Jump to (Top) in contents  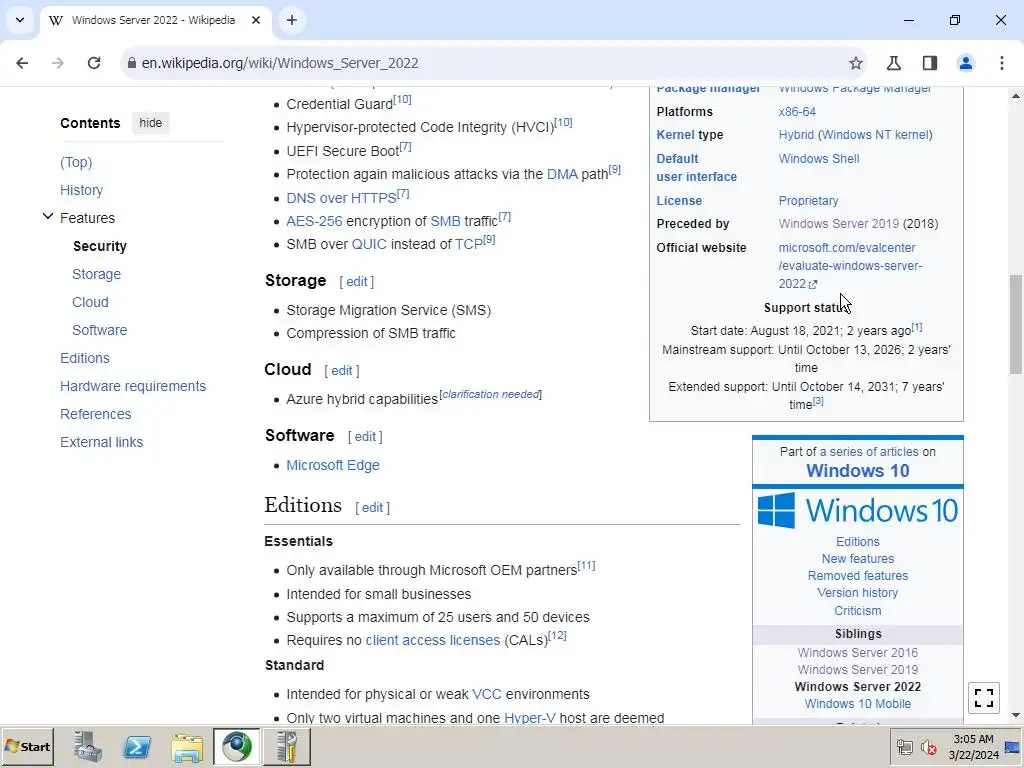(76, 162)
